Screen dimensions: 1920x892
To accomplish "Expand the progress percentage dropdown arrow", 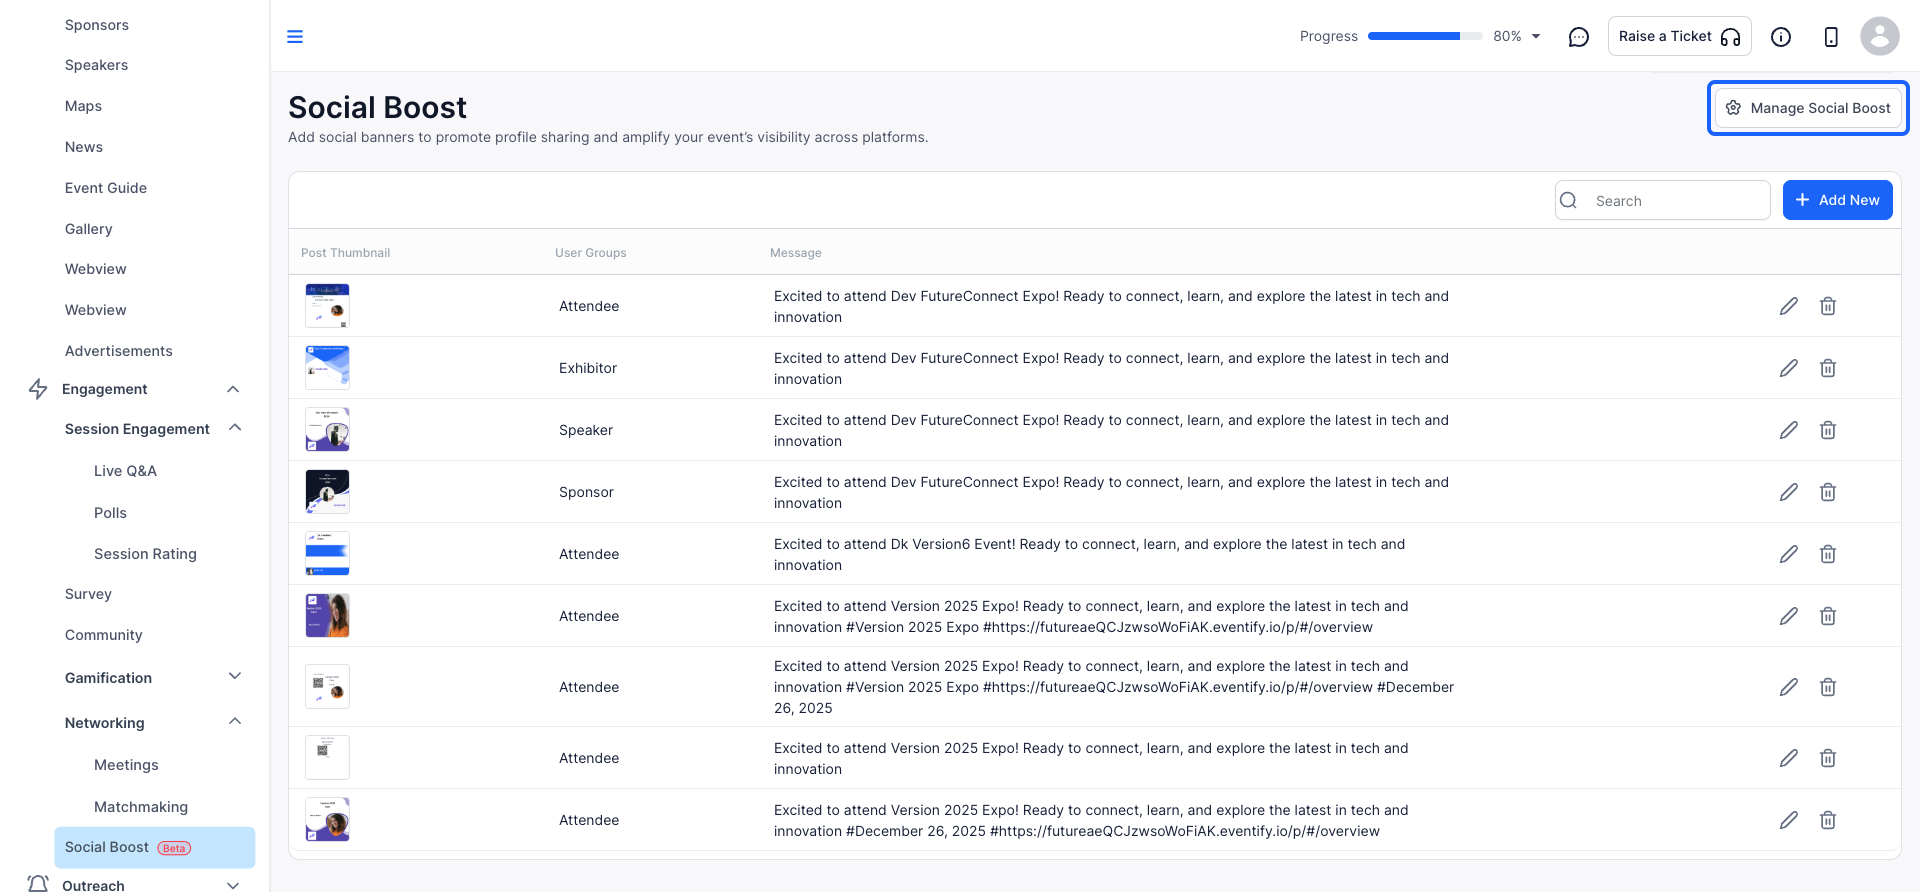I will click(1536, 37).
